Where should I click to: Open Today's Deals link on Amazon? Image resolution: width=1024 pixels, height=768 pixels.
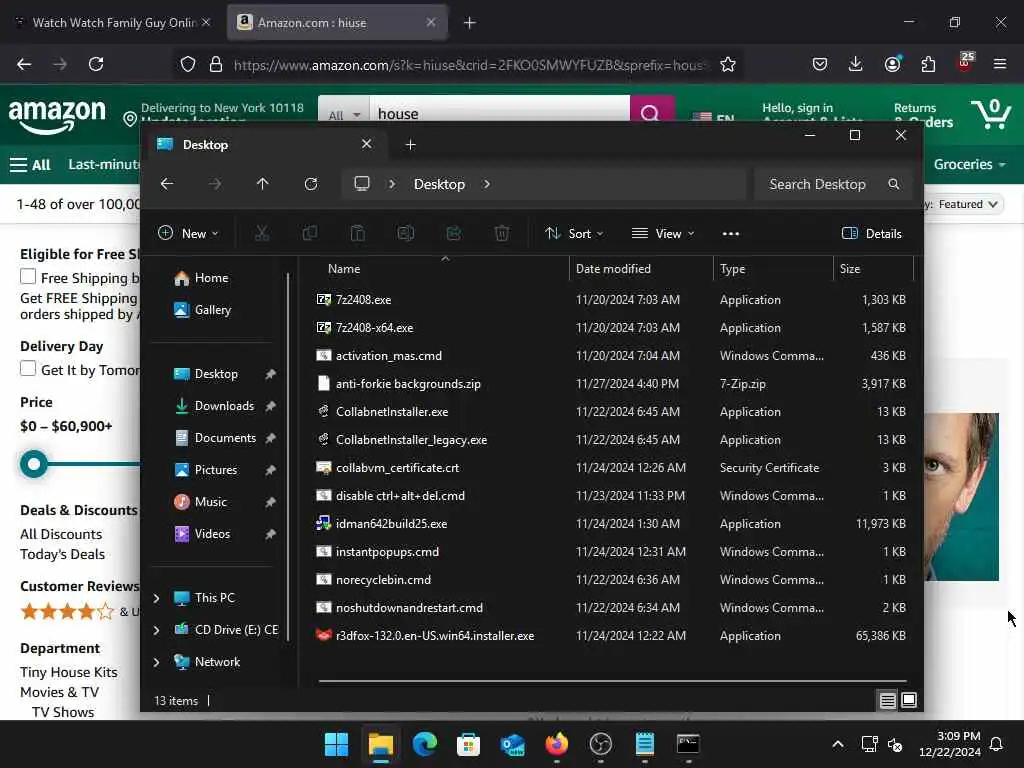pyautogui.click(x=63, y=554)
